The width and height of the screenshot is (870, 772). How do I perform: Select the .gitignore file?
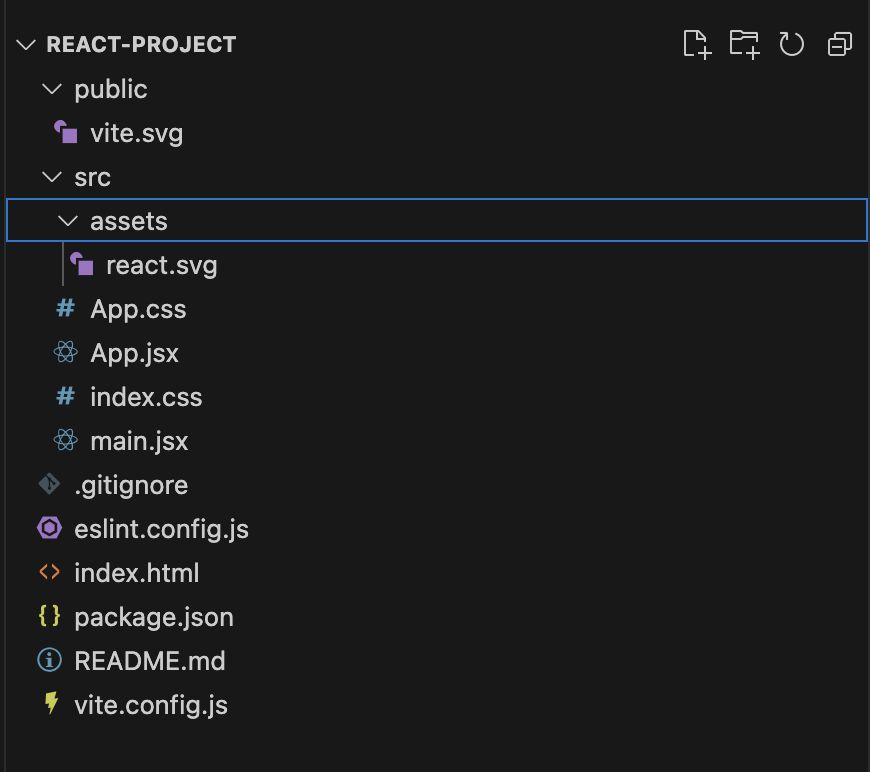tap(131, 484)
